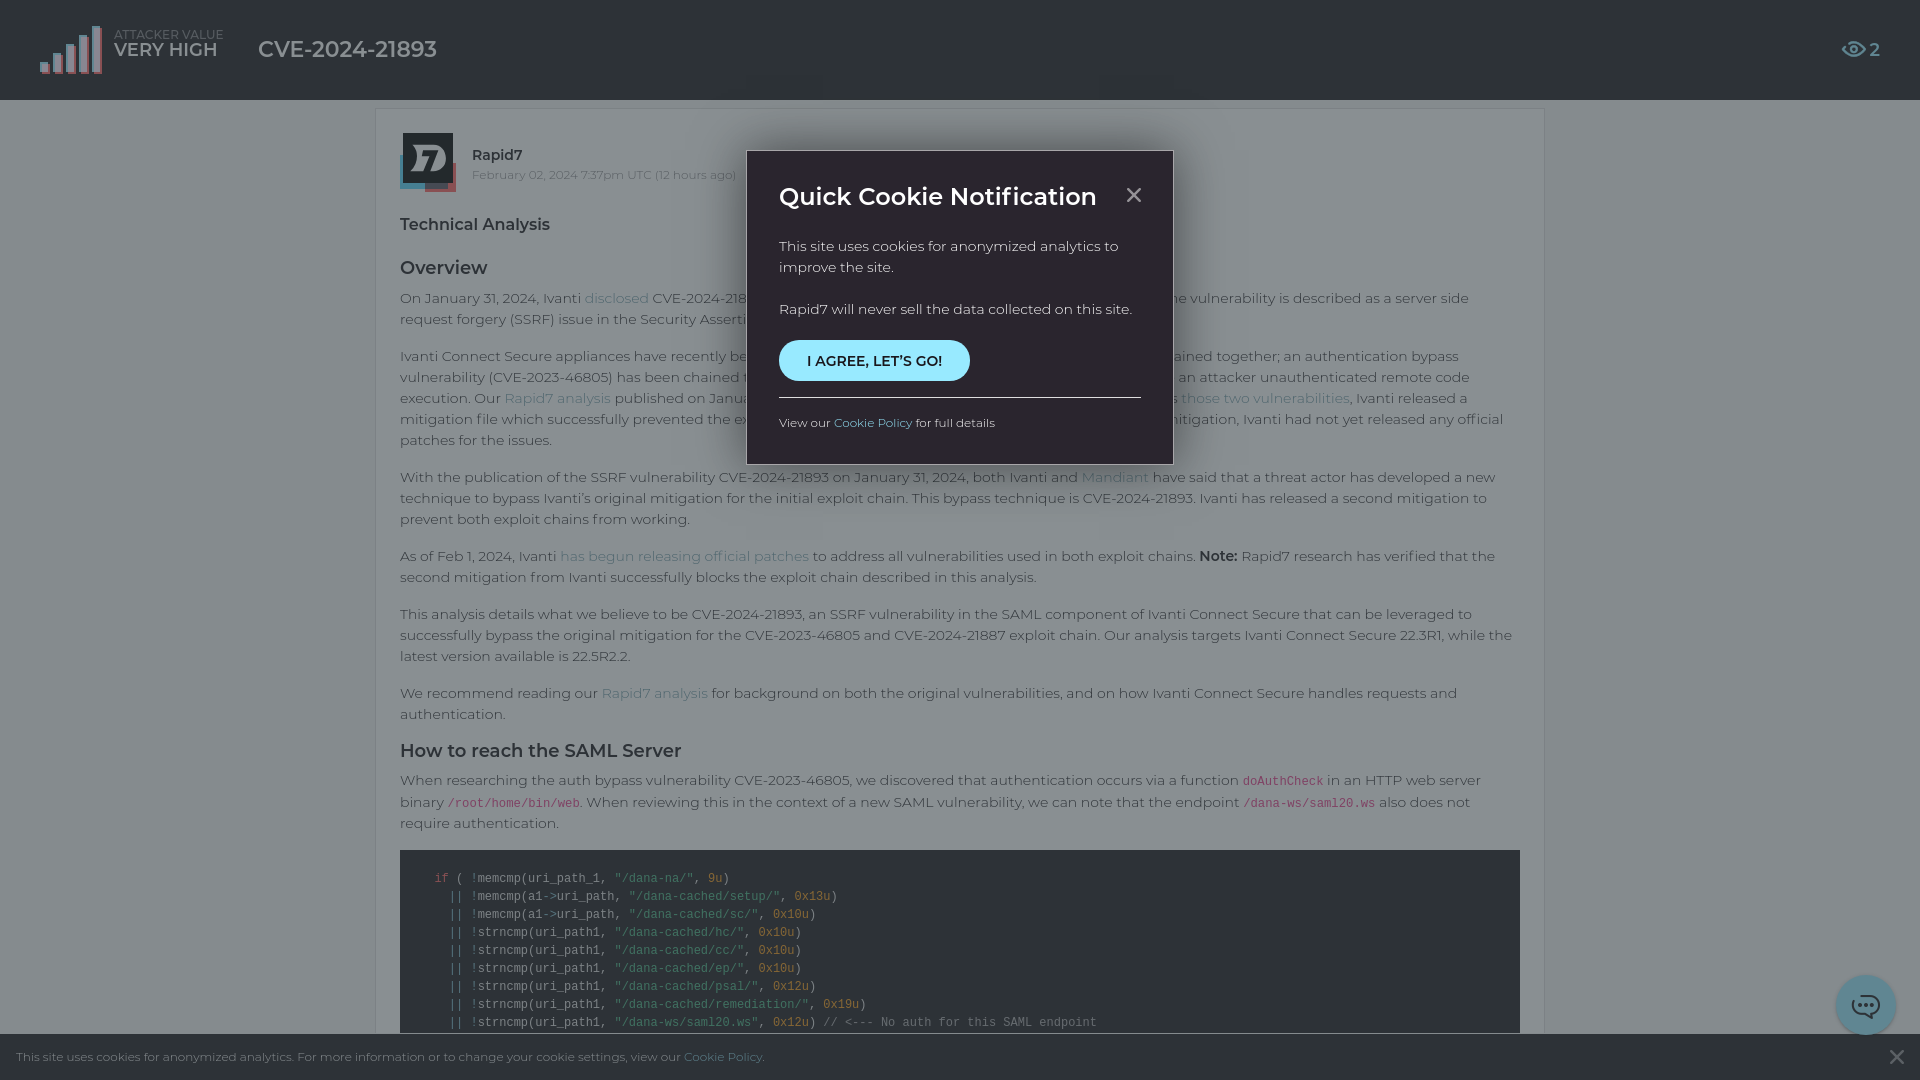Follow the 'those two vulnerabilities' link
The width and height of the screenshot is (1920, 1080).
(1265, 398)
